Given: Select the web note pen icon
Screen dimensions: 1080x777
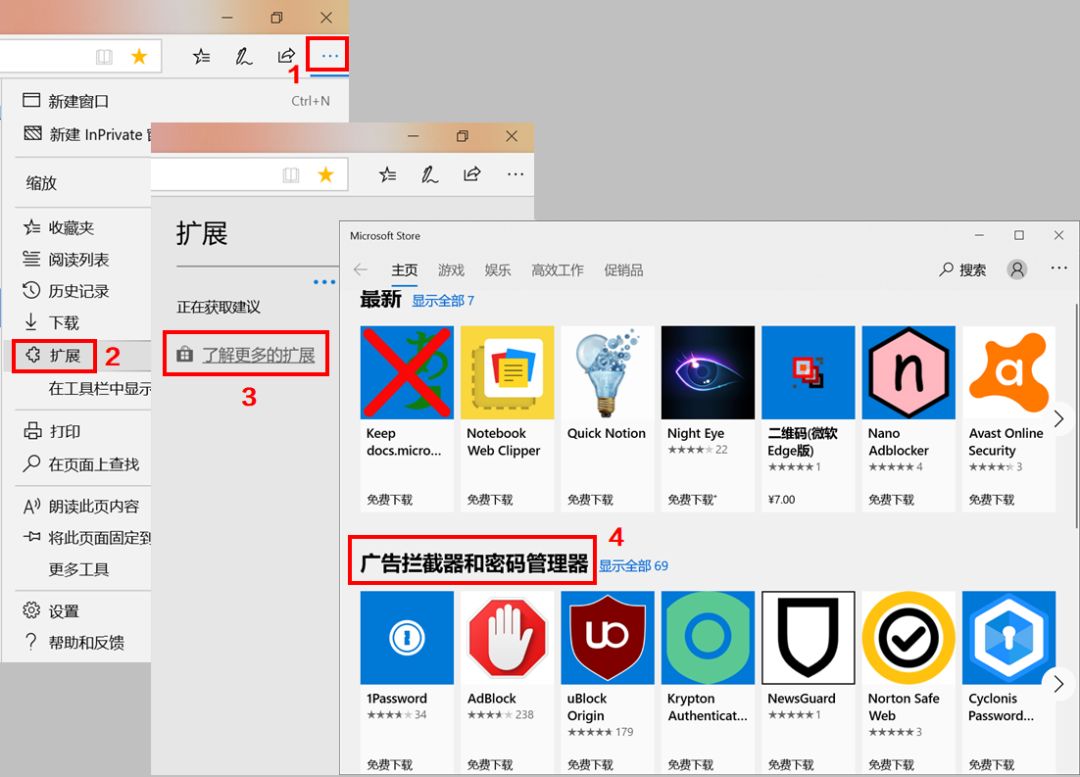Looking at the screenshot, I should point(243,56).
